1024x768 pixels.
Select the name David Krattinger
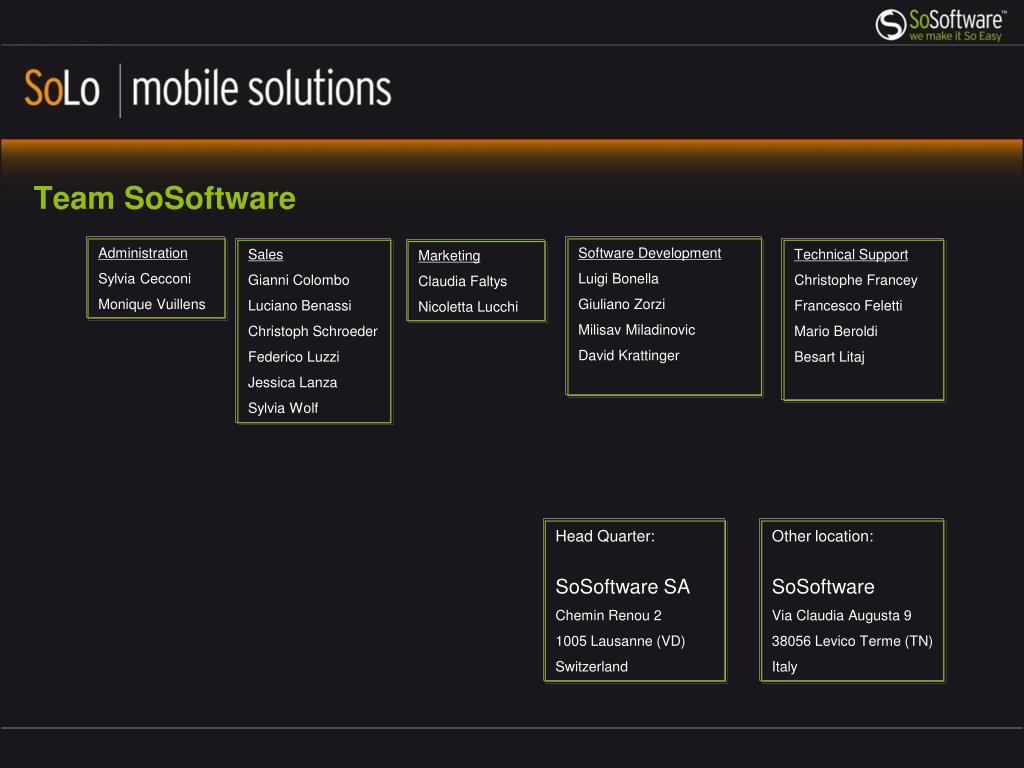629,356
